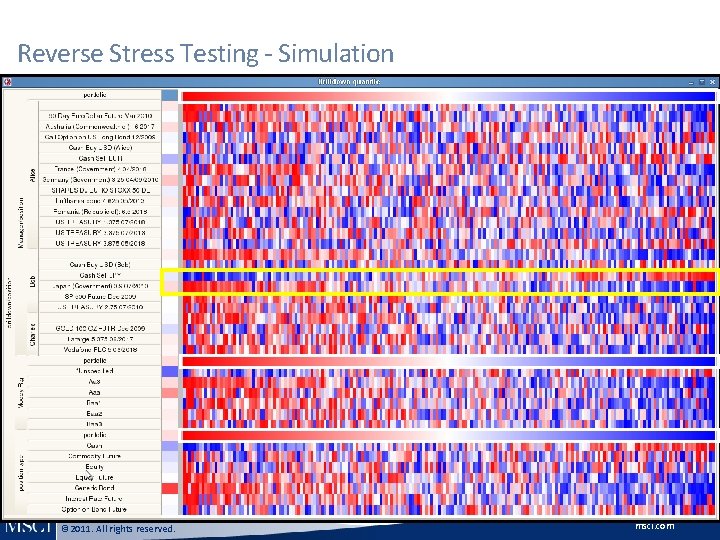
Task: Select the Cash Buy USD (Bob) row
Action: point(100,264)
